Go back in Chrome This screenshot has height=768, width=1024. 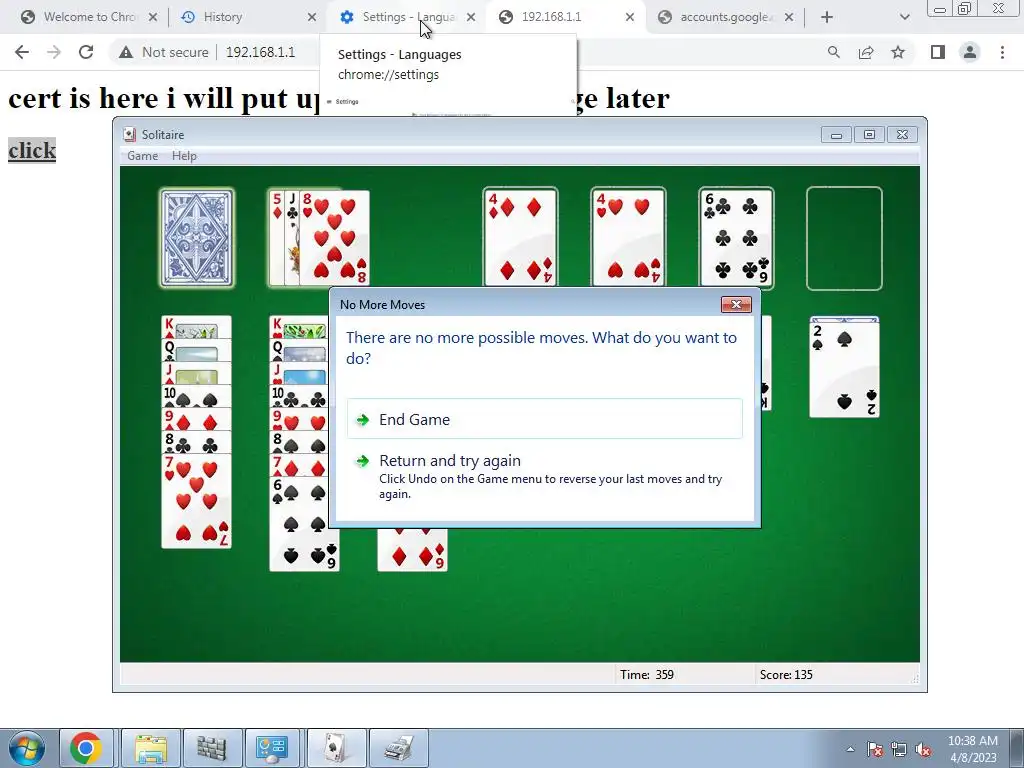click(22, 52)
